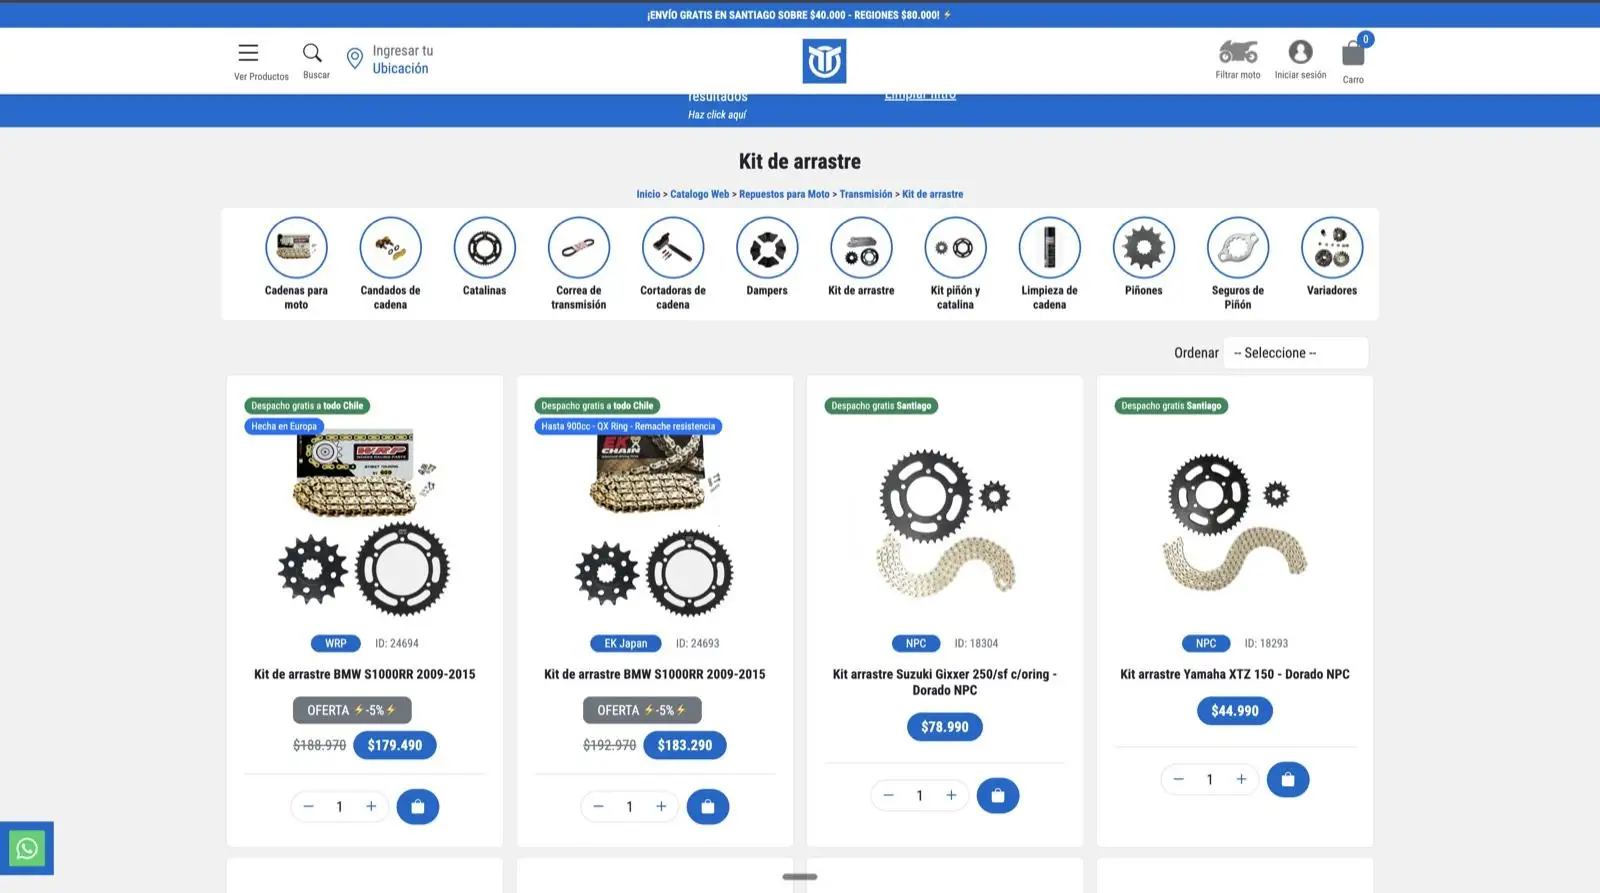Decrease quantity for Suzuki Gixxer 250 kit
The image size is (1600, 893).
(888, 796)
